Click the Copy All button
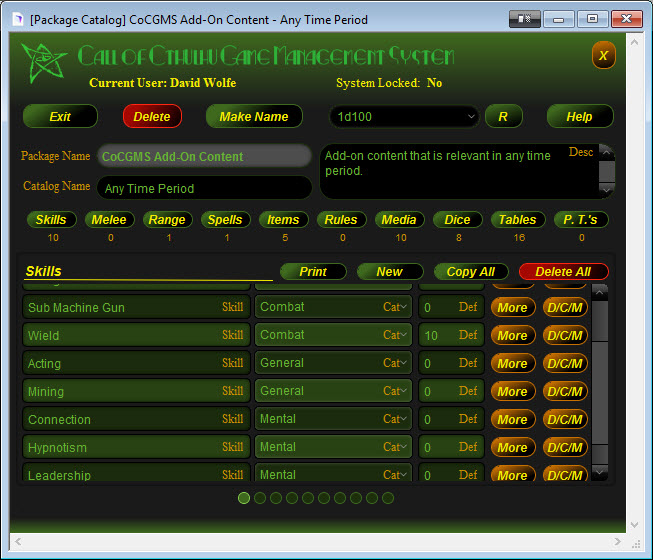653x560 pixels. coord(471,271)
